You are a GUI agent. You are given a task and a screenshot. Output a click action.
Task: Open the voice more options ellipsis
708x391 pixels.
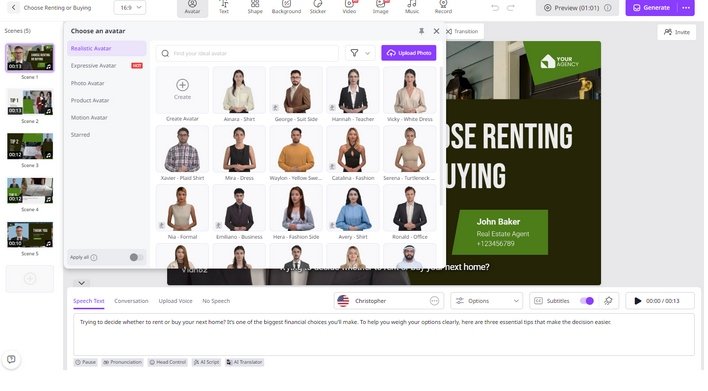pyautogui.click(x=434, y=301)
